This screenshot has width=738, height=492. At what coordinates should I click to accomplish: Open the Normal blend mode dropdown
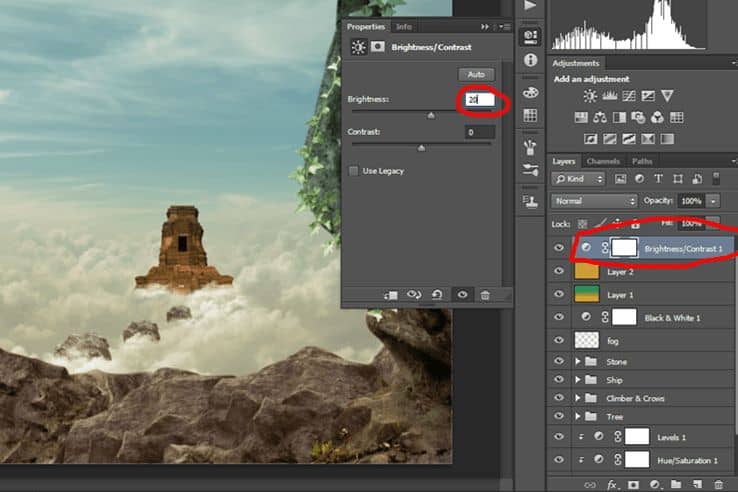click(x=594, y=201)
